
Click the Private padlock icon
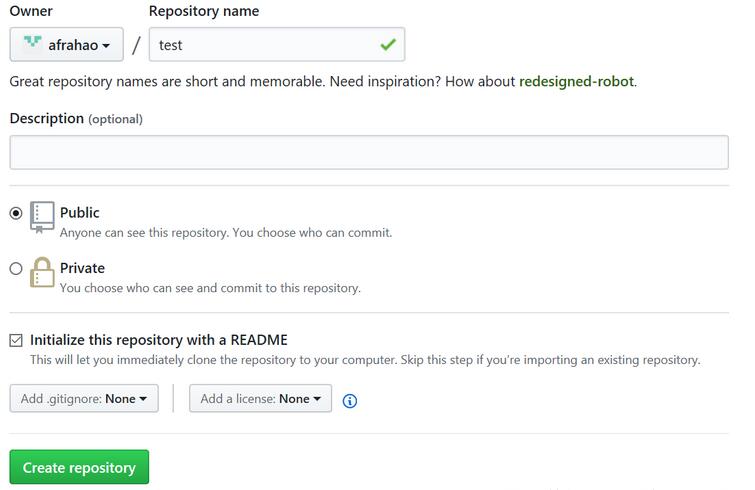42,272
